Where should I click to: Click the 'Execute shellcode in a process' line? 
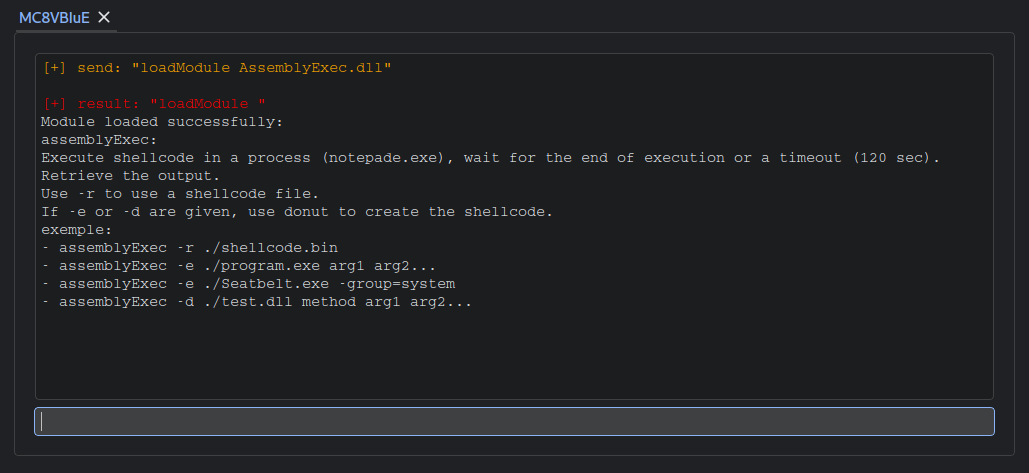click(x=491, y=158)
